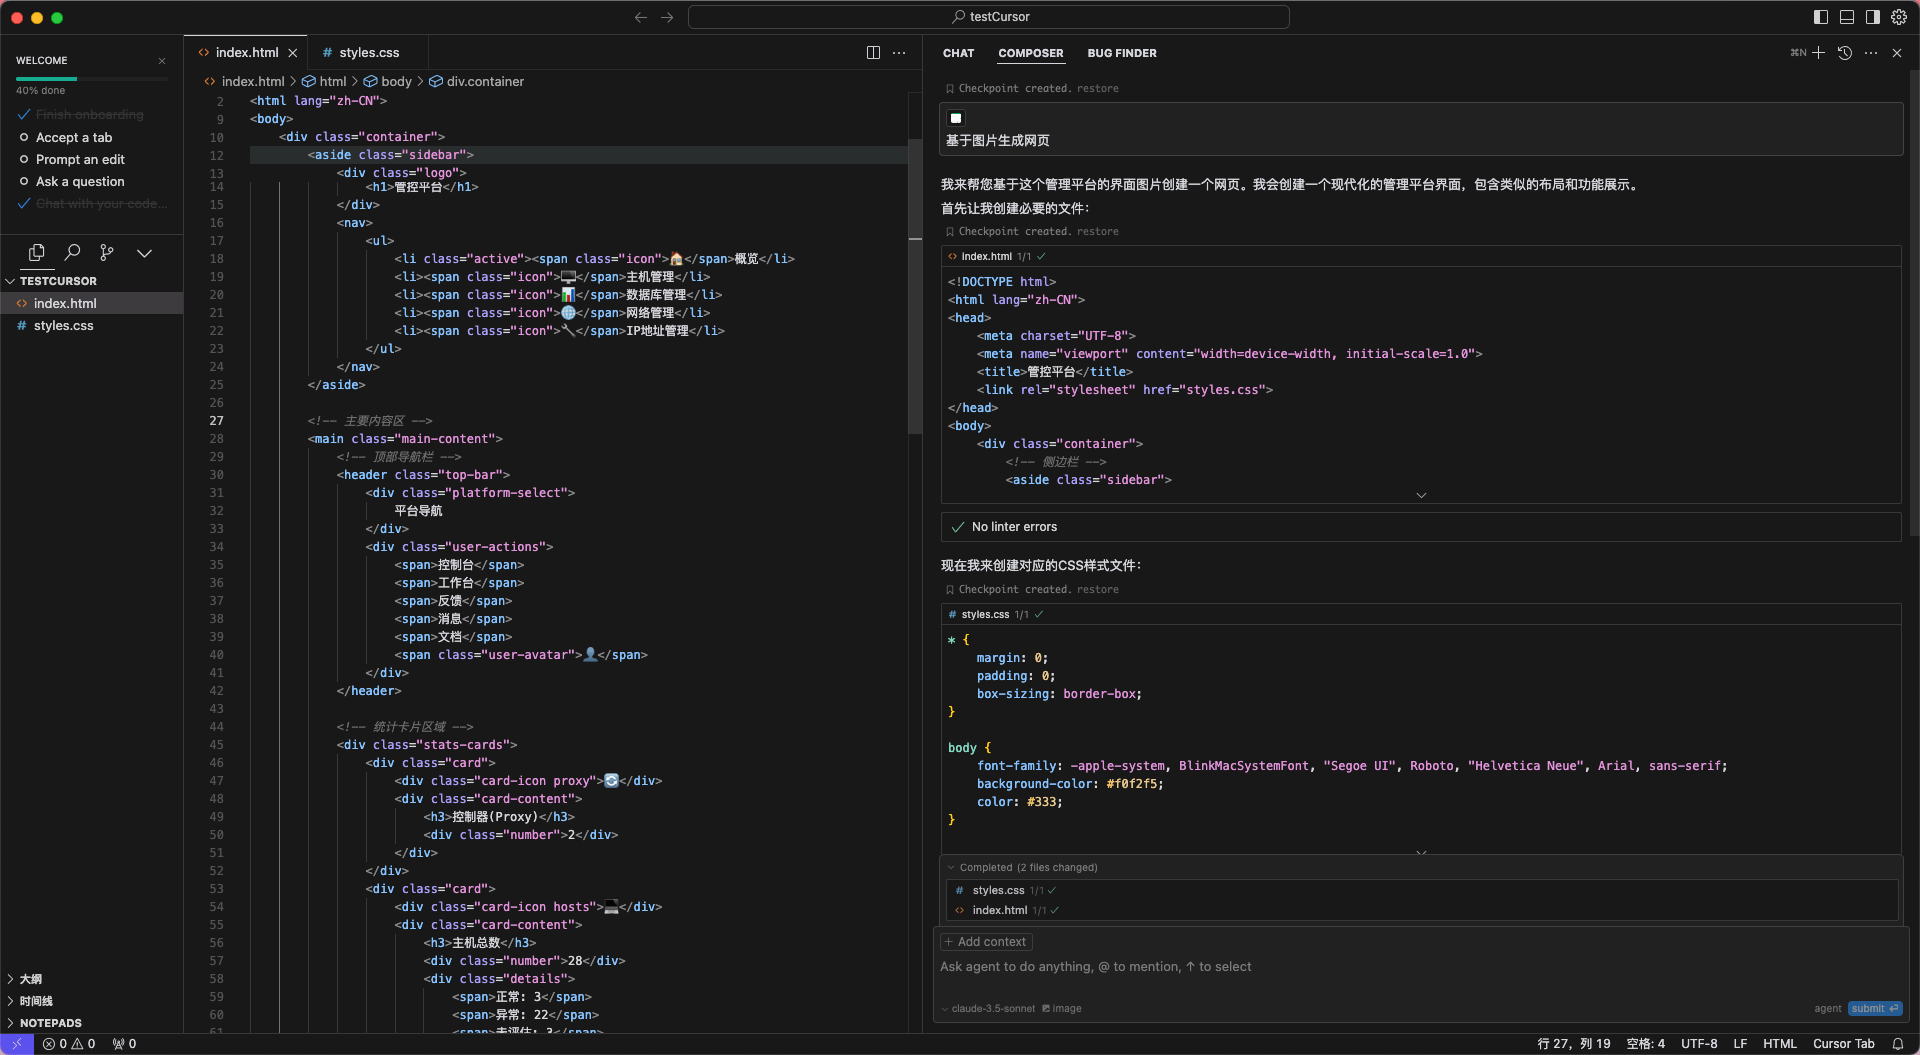
Task: Go forward with the navigation arrow
Action: point(667,17)
